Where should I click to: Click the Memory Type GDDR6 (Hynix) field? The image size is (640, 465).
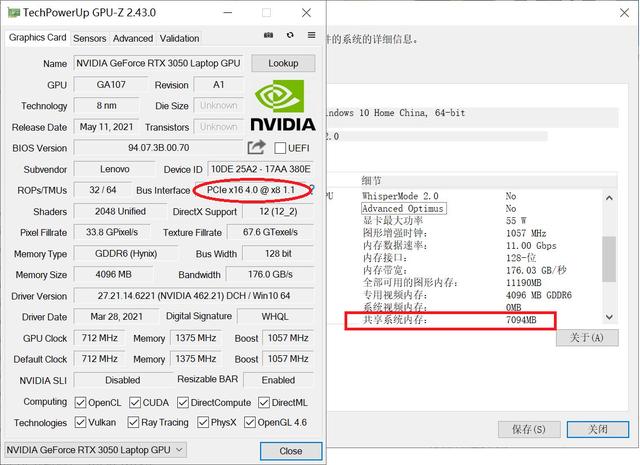click(126, 254)
